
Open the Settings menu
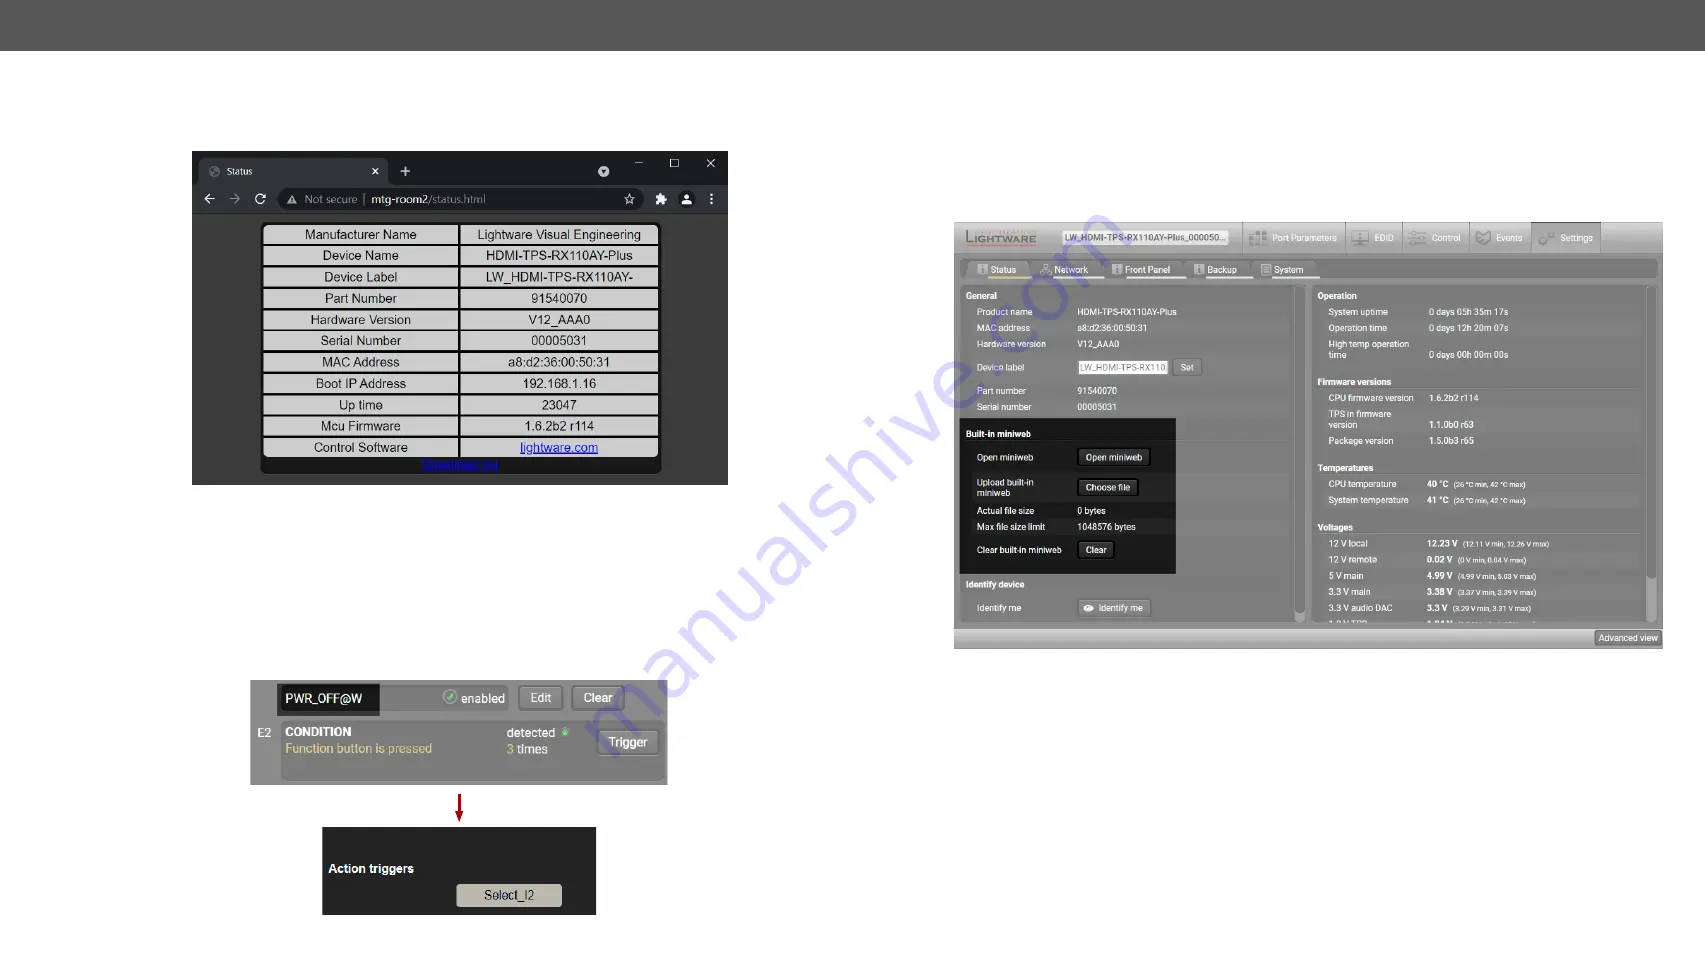click(1566, 238)
